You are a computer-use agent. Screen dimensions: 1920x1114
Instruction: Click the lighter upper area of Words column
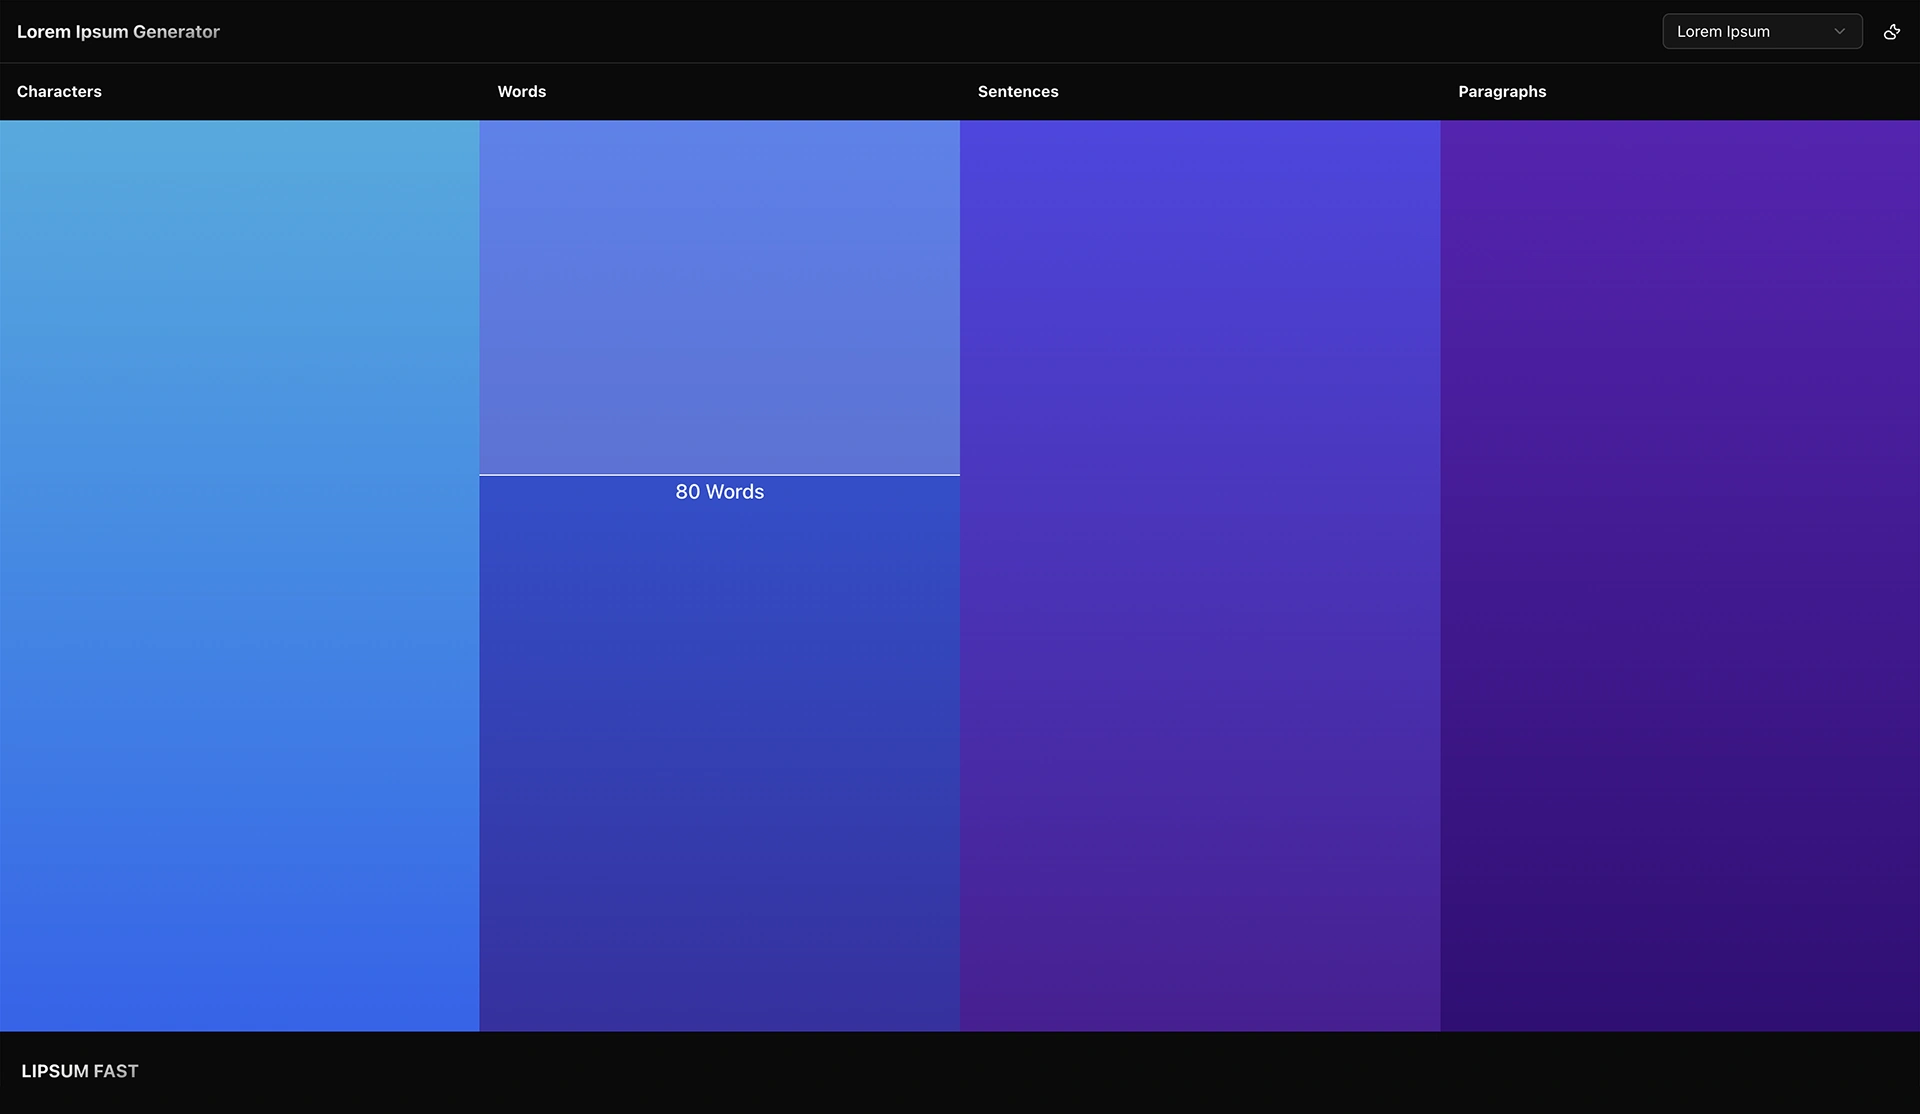tap(719, 297)
